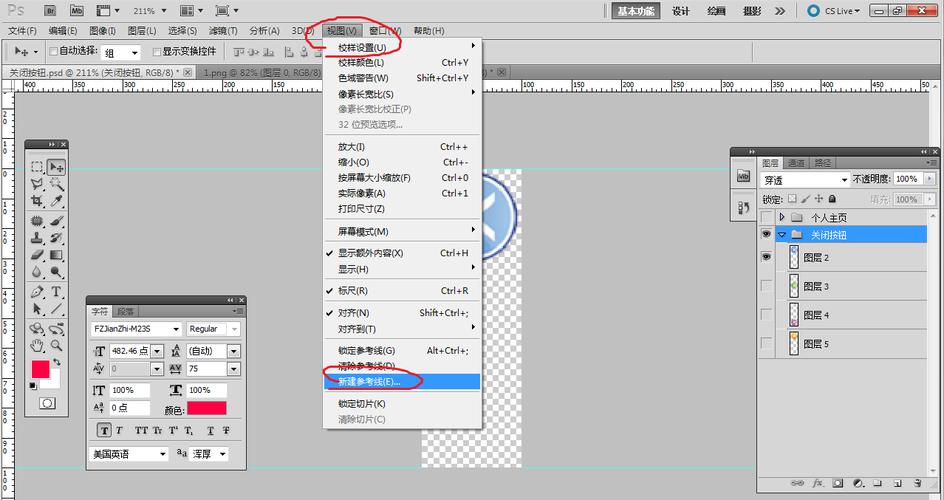Viewport: 944px width, 500px height.
Task: Open font size 482.46 点 dropdown
Action: (x=157, y=351)
